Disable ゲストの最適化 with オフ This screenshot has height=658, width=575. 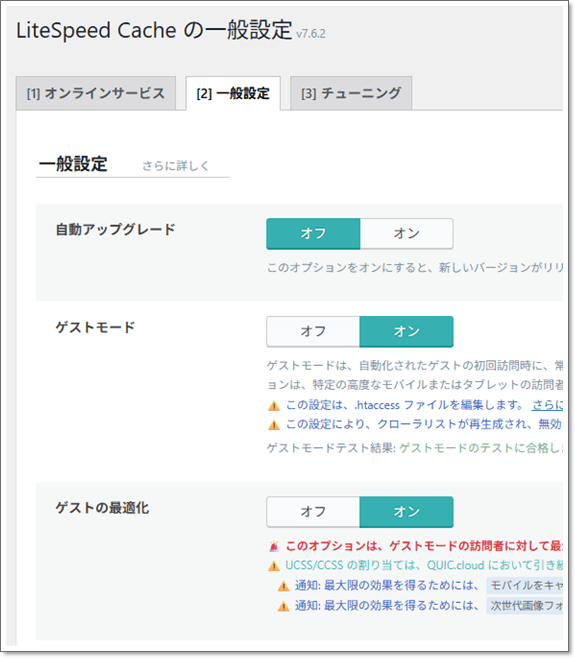(313, 512)
